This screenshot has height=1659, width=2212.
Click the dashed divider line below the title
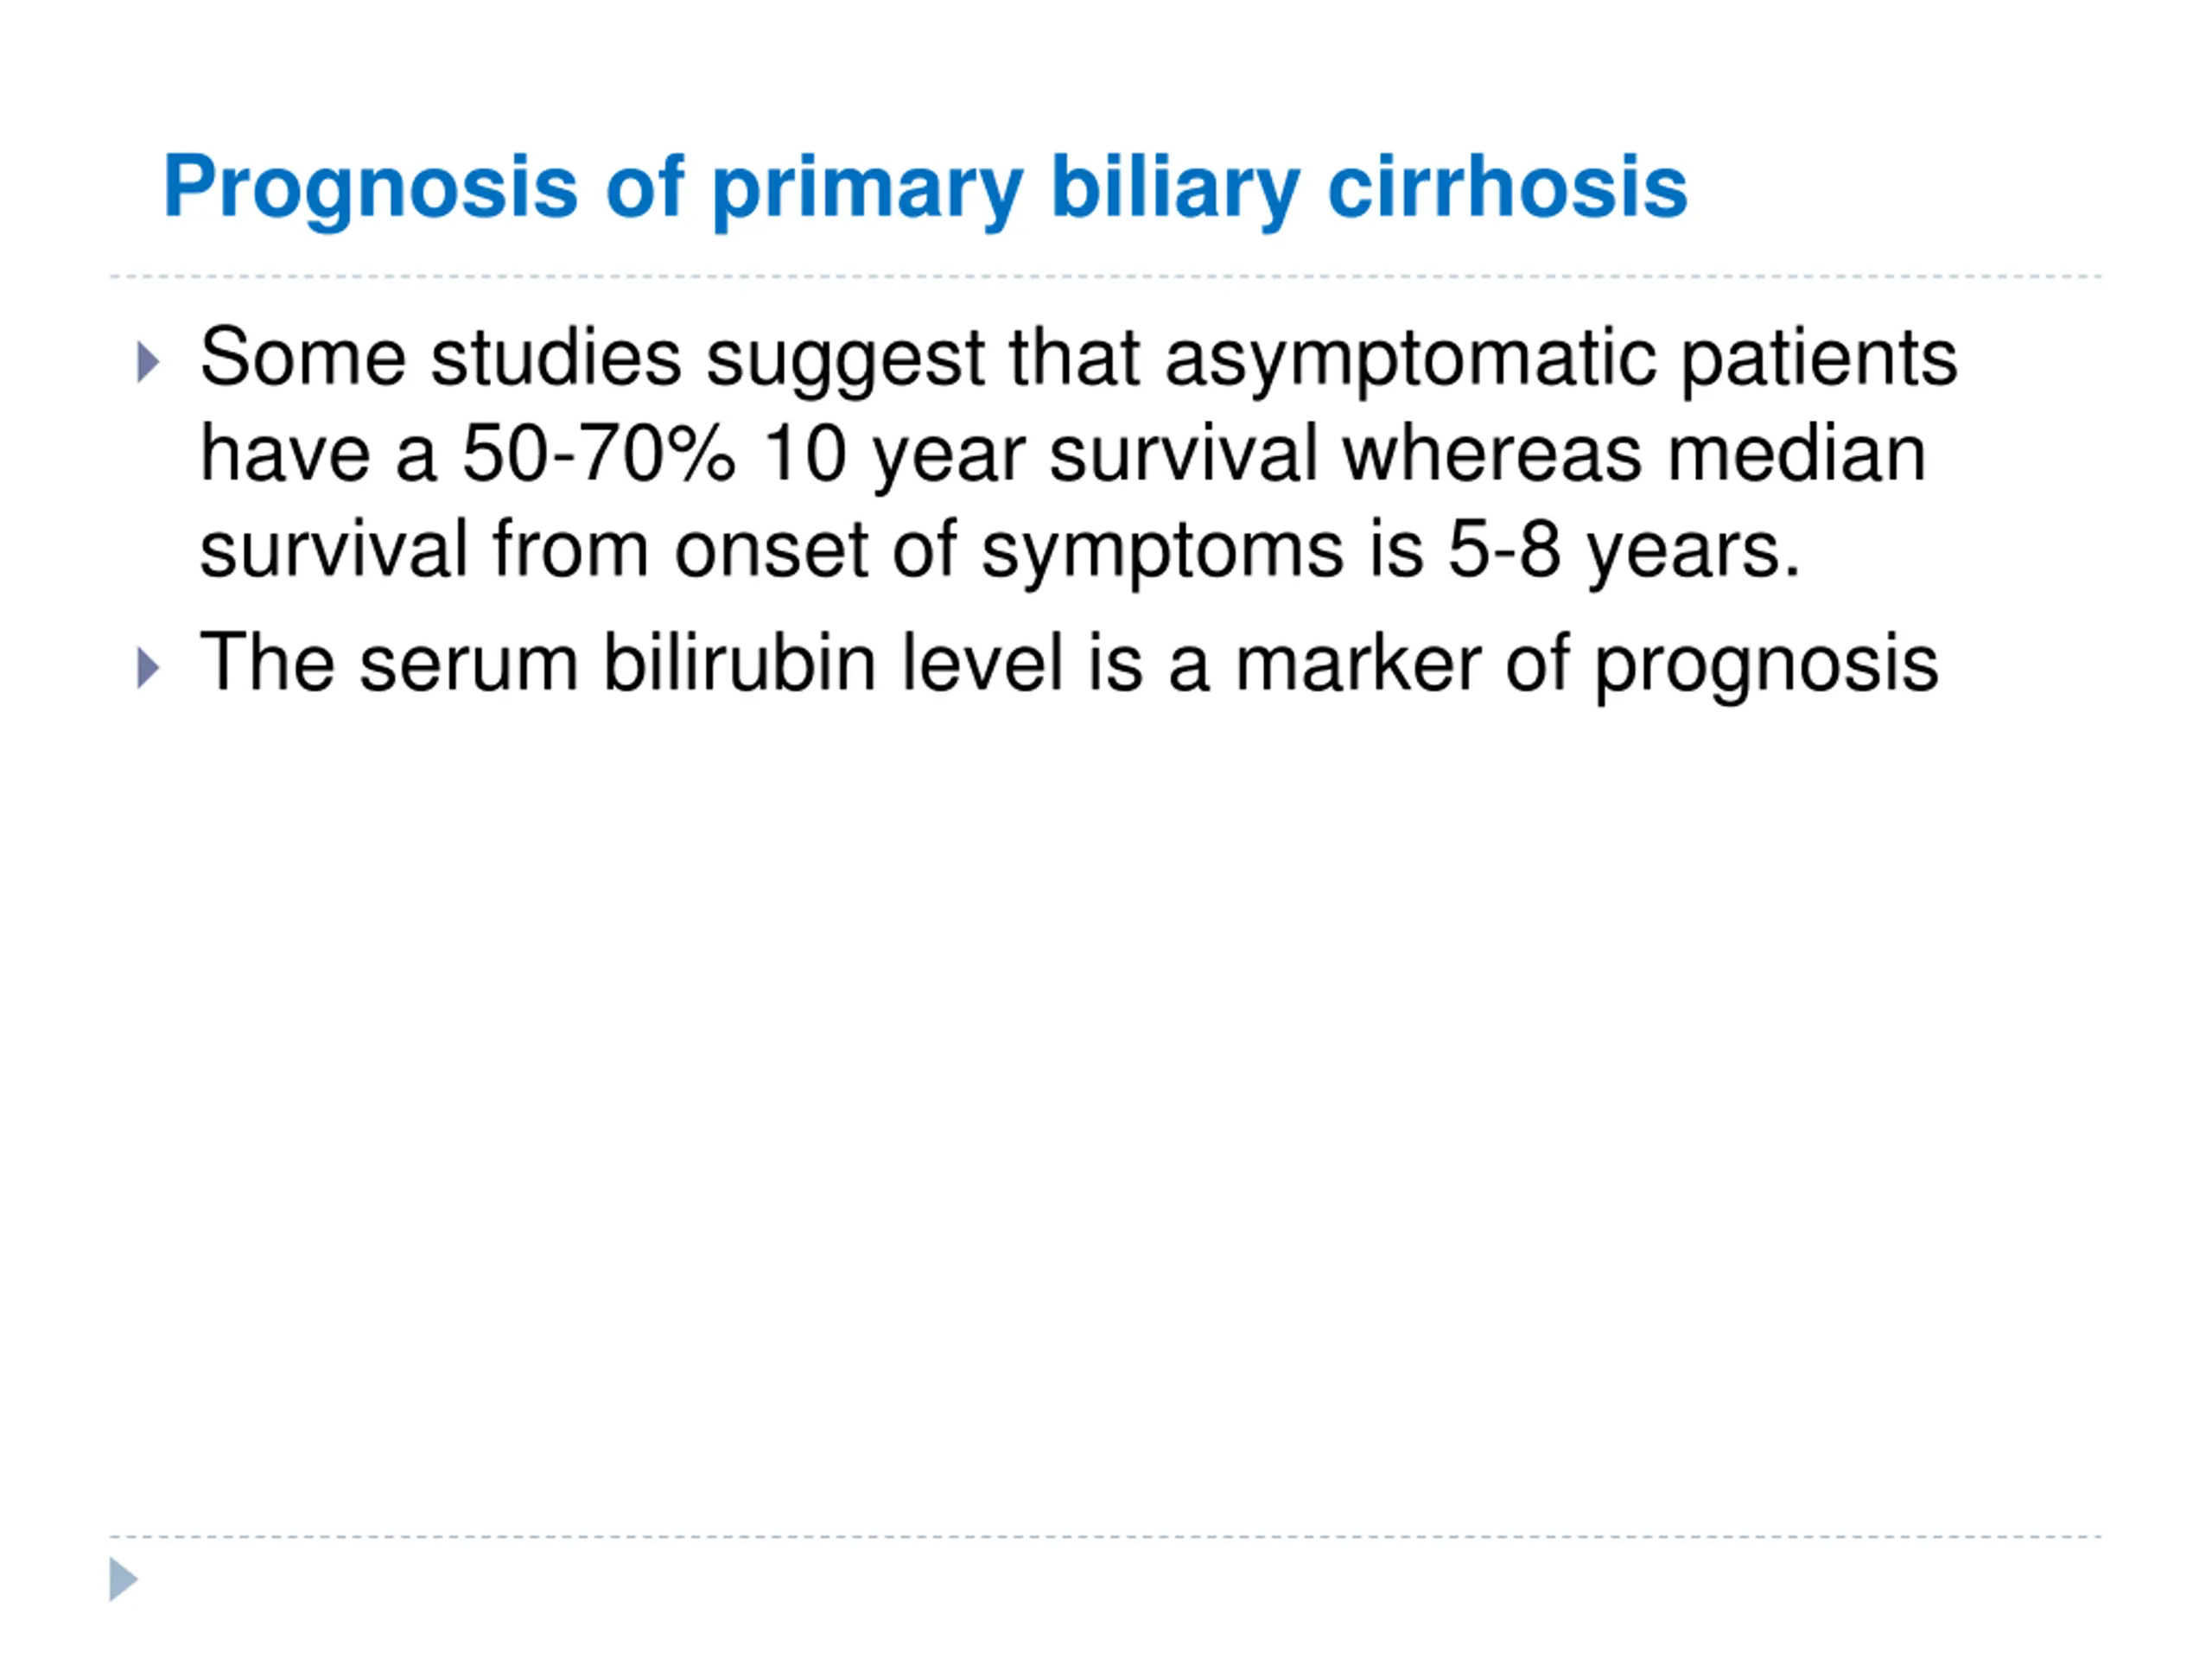click(1106, 277)
